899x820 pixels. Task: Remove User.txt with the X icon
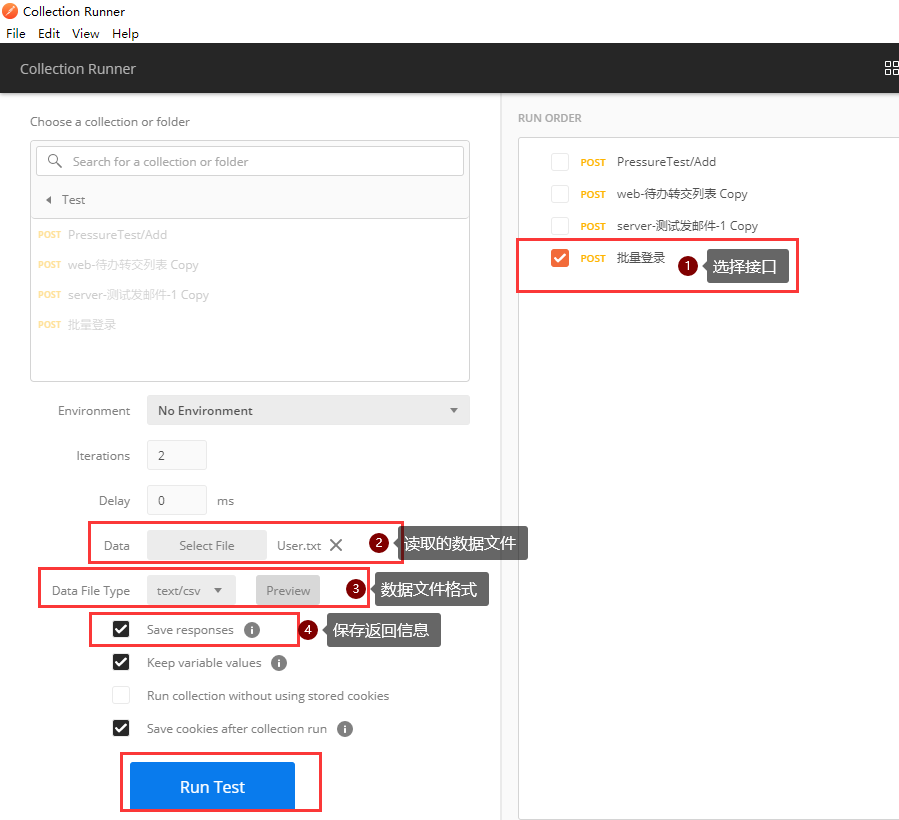[x=336, y=545]
